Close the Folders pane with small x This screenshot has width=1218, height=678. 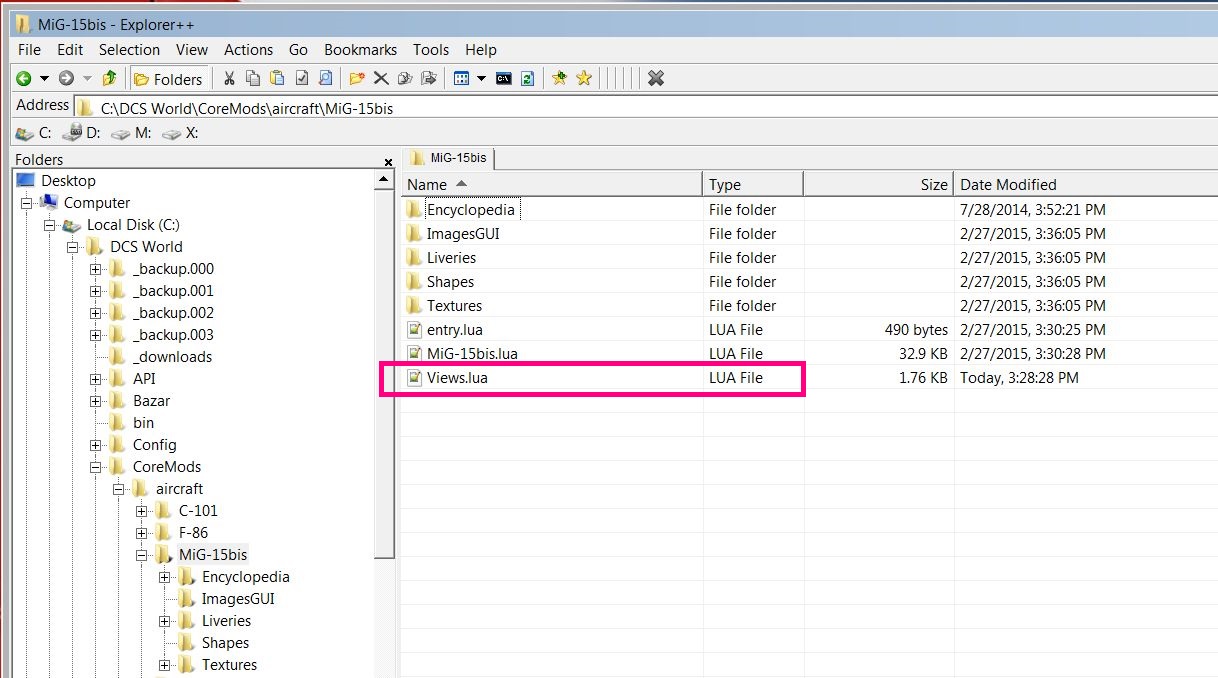pyautogui.click(x=388, y=162)
